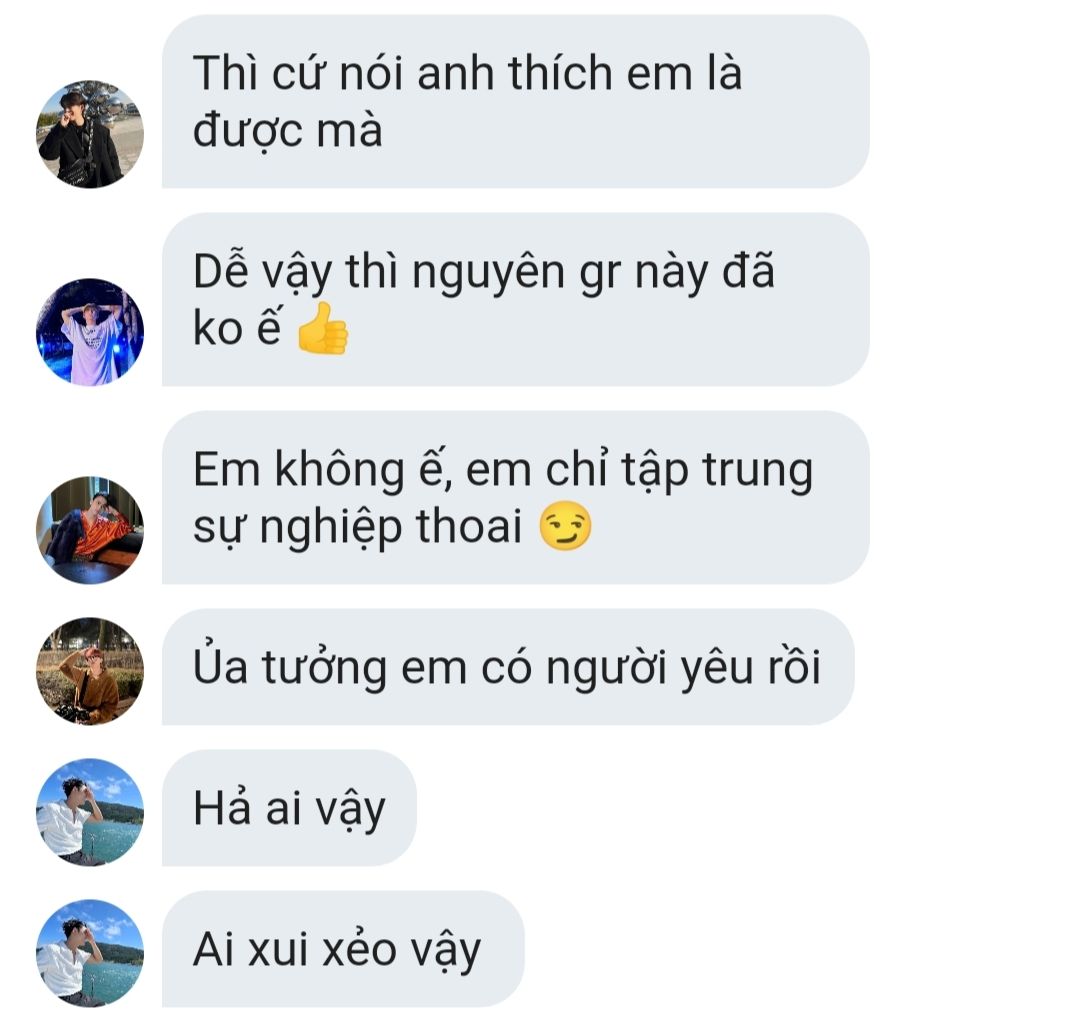Viewport: 1080px width, 1022px height.
Task: Select message 'Ủa tưởng em có người yêu rồi'
Action: pyautogui.click(x=508, y=667)
